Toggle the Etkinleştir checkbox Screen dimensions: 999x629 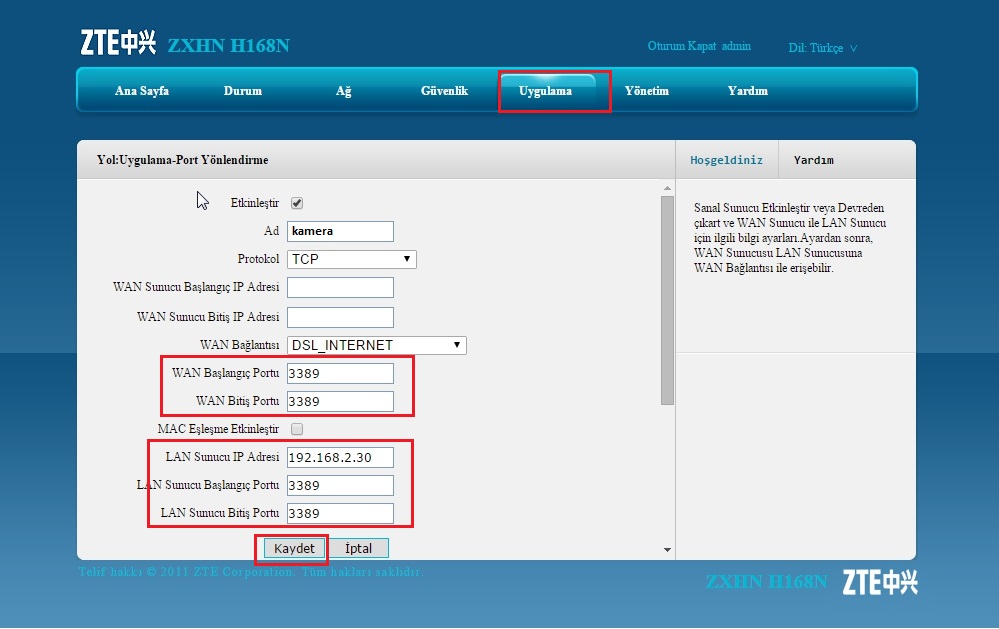pos(297,203)
